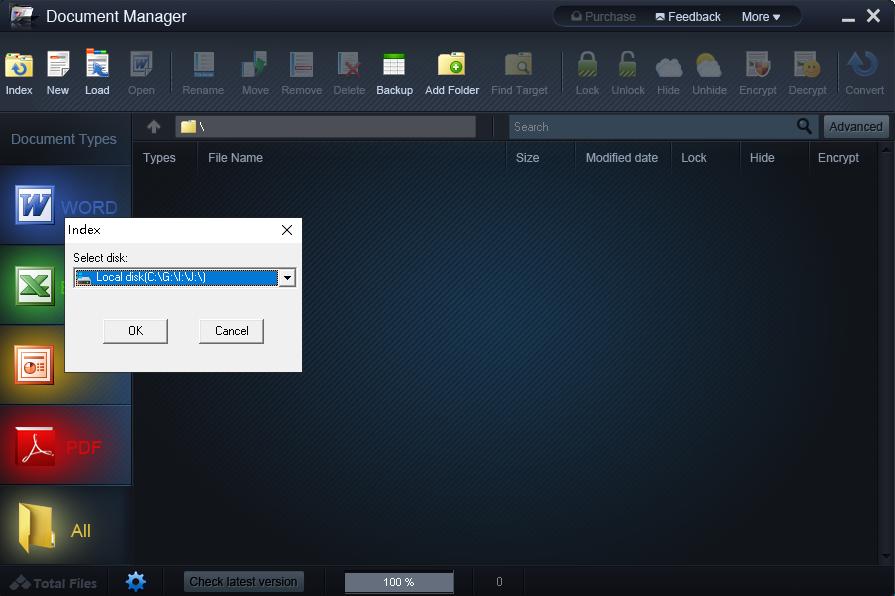Viewport: 895px width, 596px height.
Task: Open Advanced search options
Action: 856,126
